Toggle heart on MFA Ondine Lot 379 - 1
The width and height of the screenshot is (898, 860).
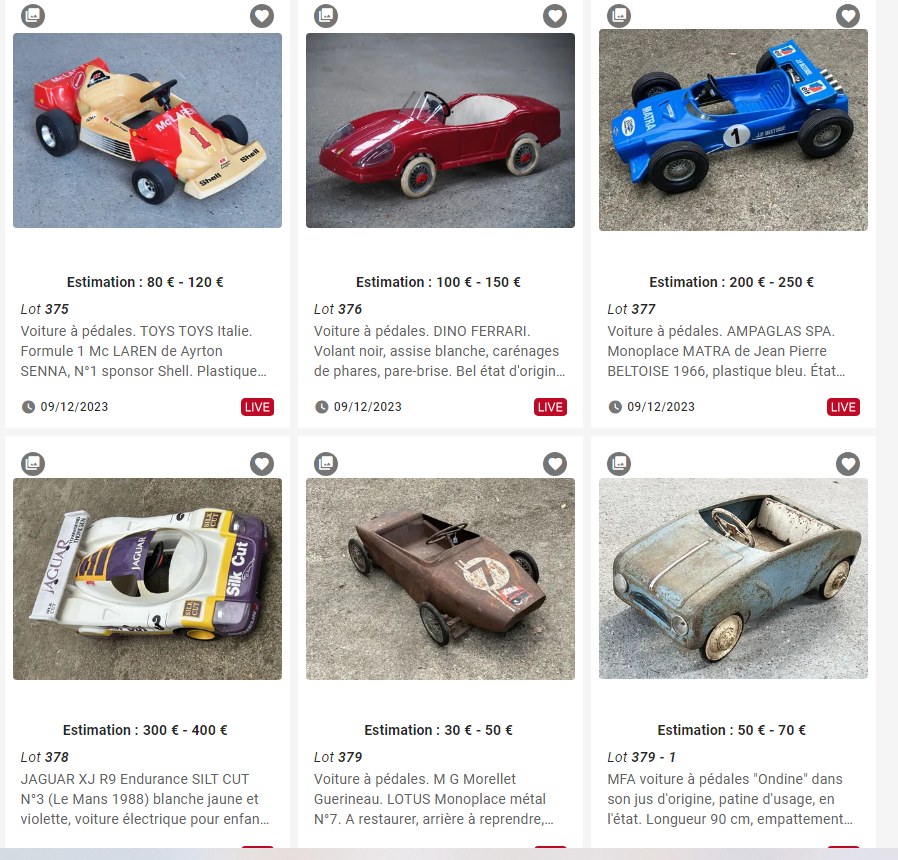click(x=848, y=463)
